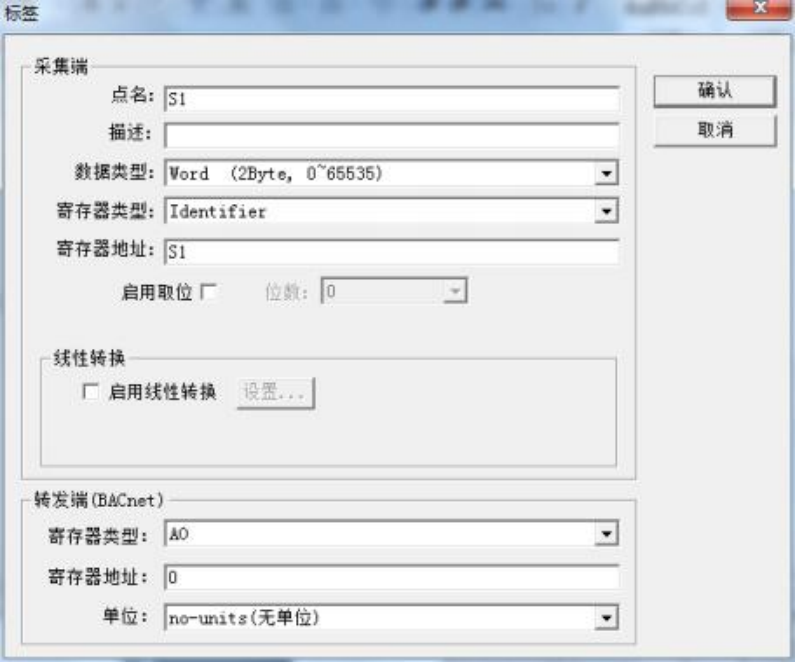The height and width of the screenshot is (662, 796).
Task: Click the 点名 input field containing S1
Action: click(391, 98)
